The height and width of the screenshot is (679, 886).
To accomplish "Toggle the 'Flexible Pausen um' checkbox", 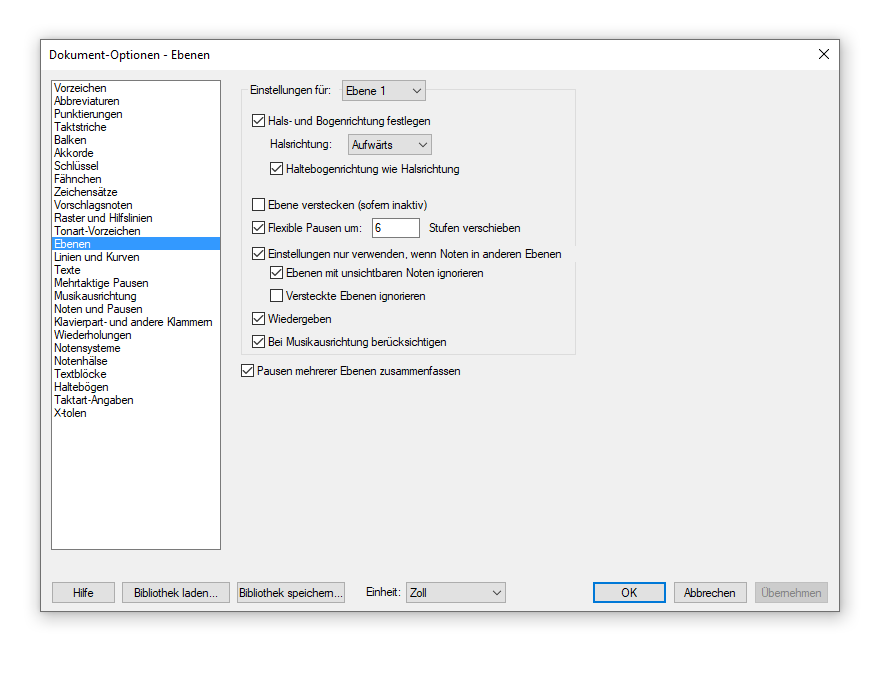I will click(259, 228).
